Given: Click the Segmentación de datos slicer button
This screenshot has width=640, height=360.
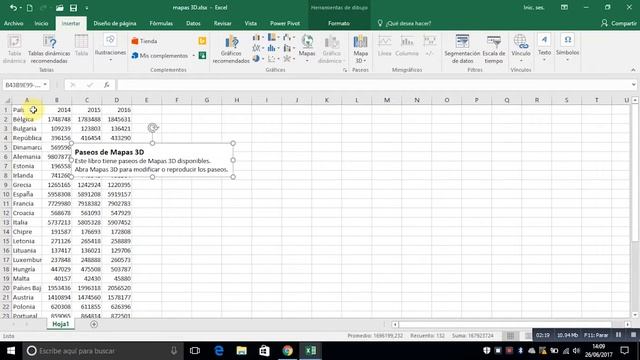Looking at the screenshot, I should (462, 49).
